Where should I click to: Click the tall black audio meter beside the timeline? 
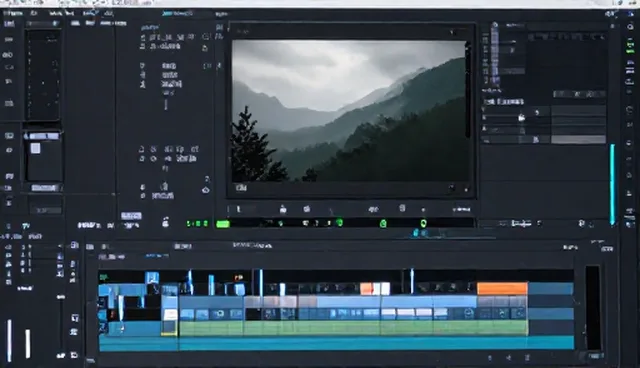tap(593, 308)
